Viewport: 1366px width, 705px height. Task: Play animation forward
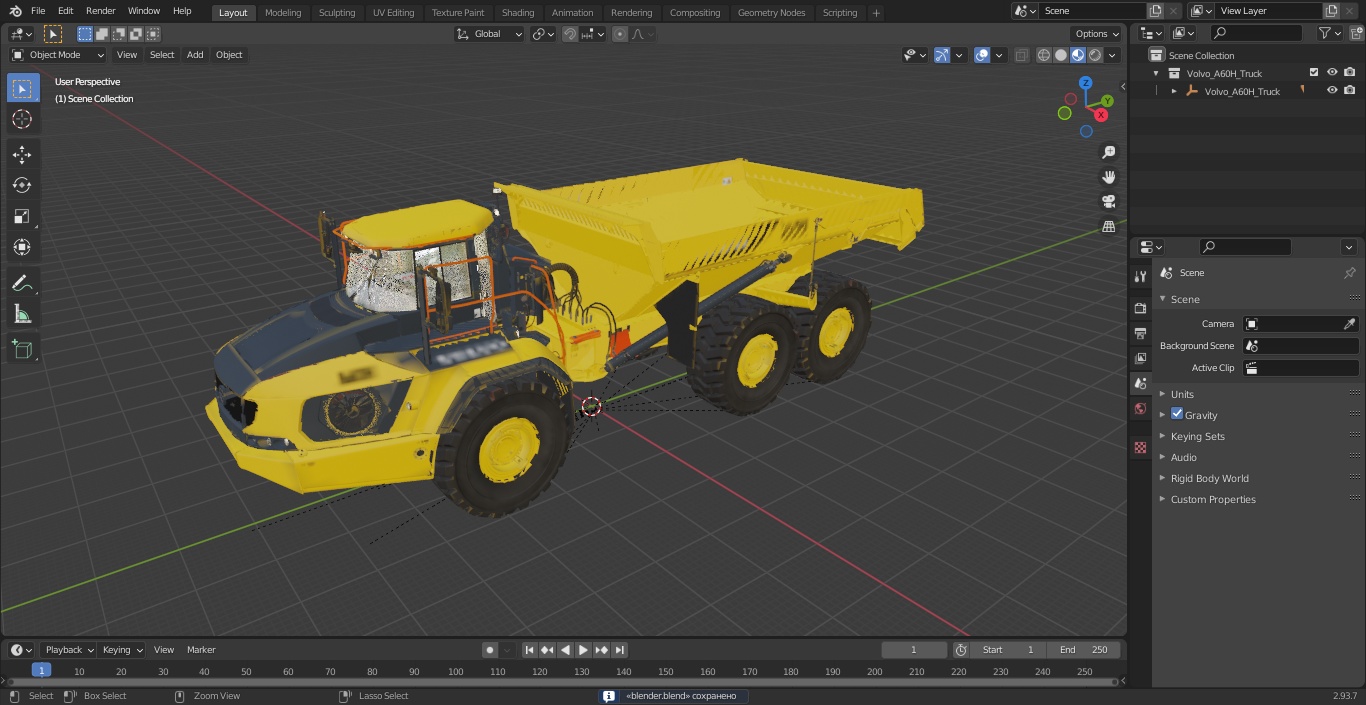click(583, 650)
